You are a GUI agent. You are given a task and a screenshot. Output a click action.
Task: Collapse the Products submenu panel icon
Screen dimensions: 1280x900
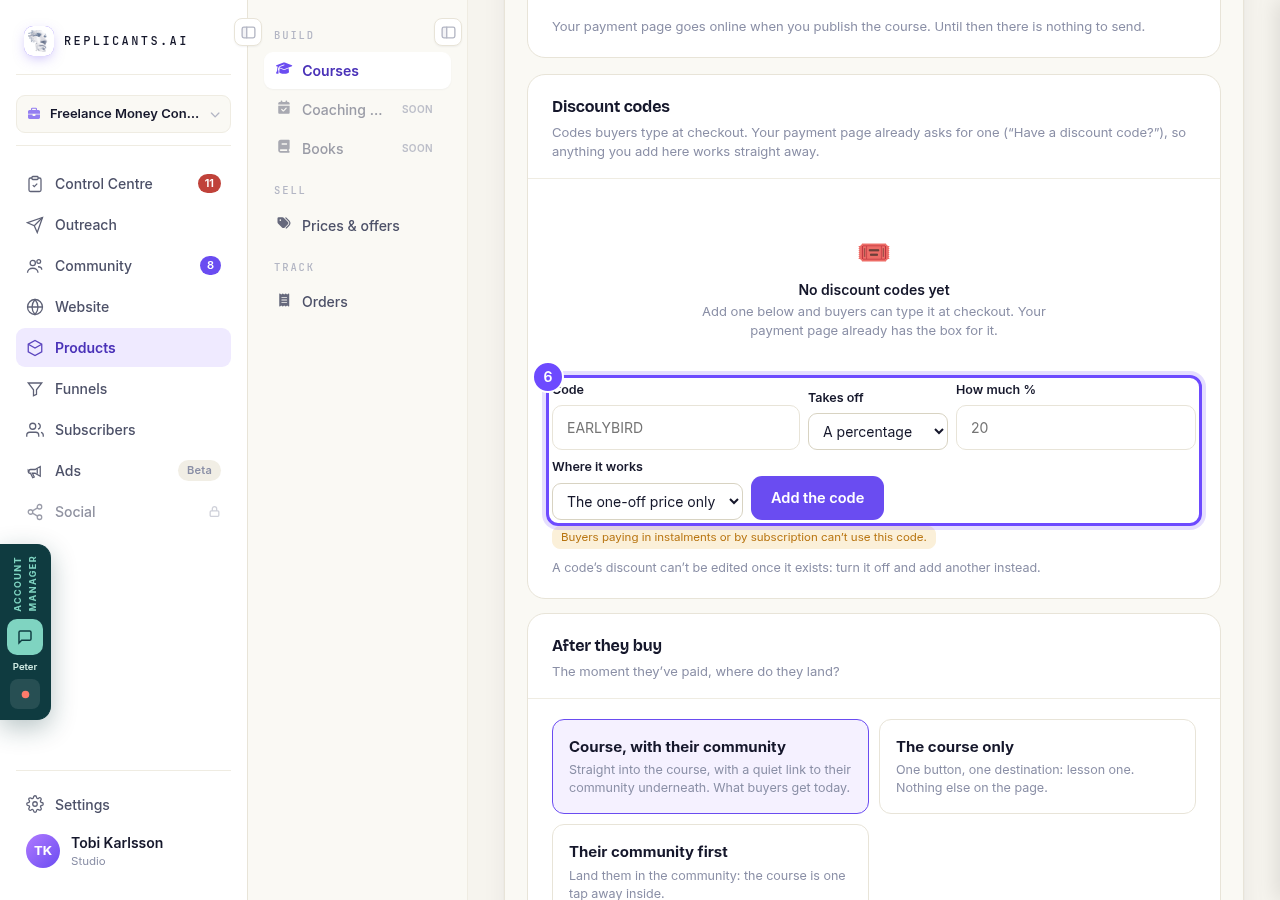tap(448, 32)
